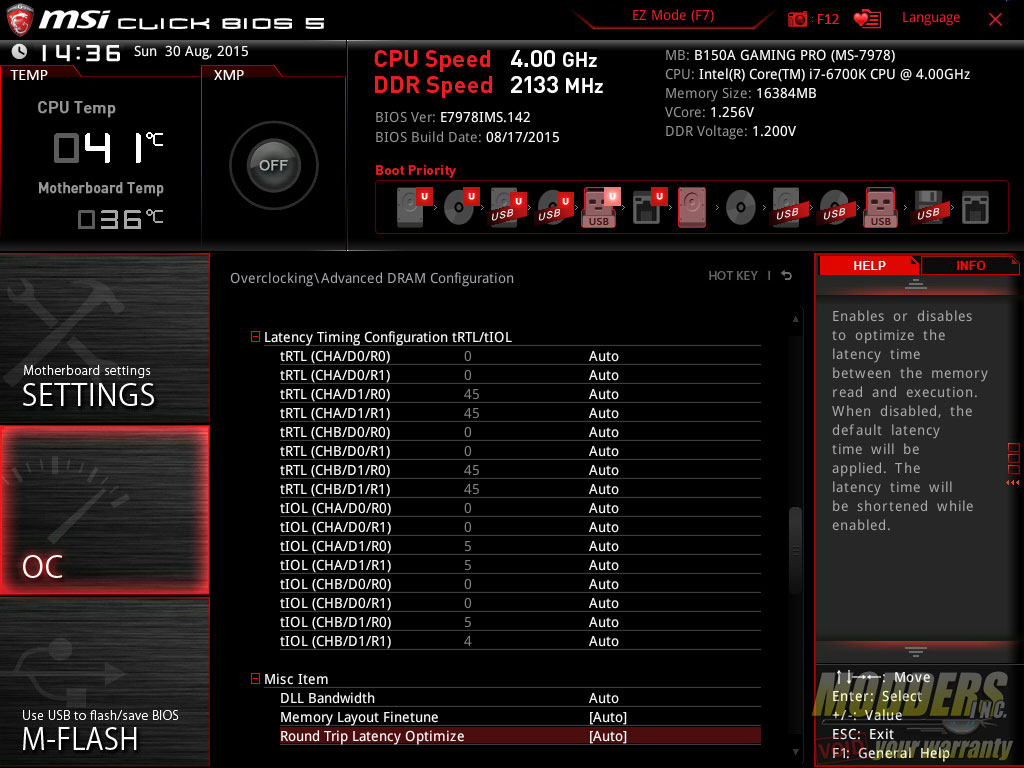Image resolution: width=1024 pixels, height=768 pixels.
Task: Click the back arrow next to HOT KEY
Action: (787, 276)
